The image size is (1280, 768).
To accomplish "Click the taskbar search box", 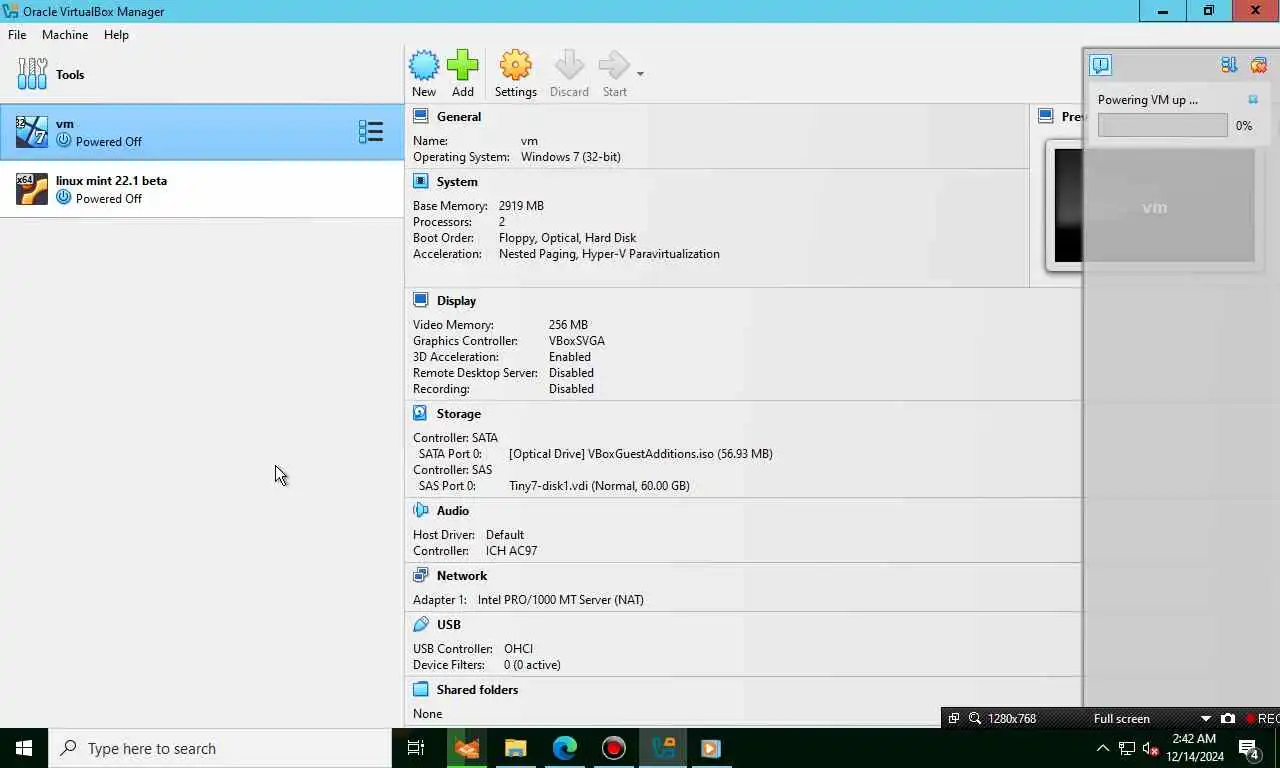I will pos(220,748).
